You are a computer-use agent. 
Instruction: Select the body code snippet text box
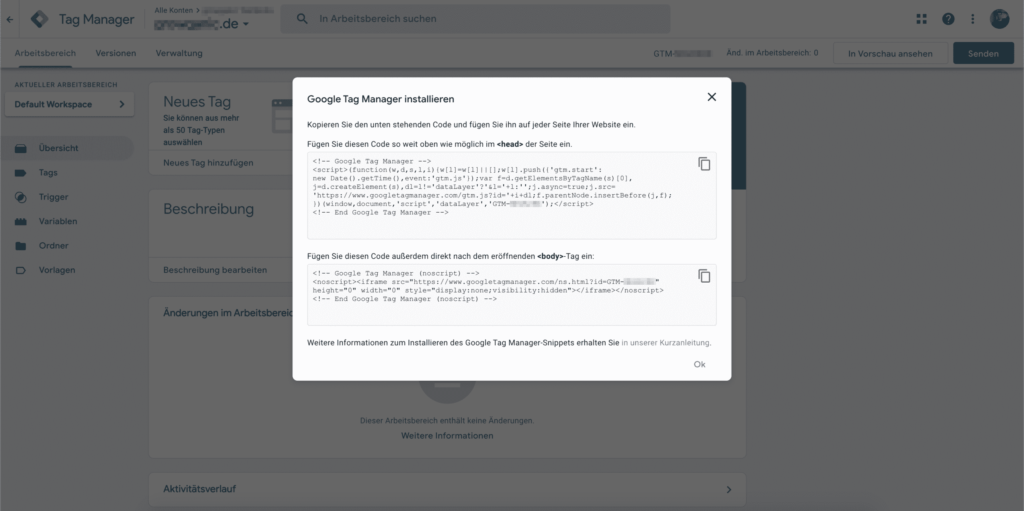tap(511, 295)
